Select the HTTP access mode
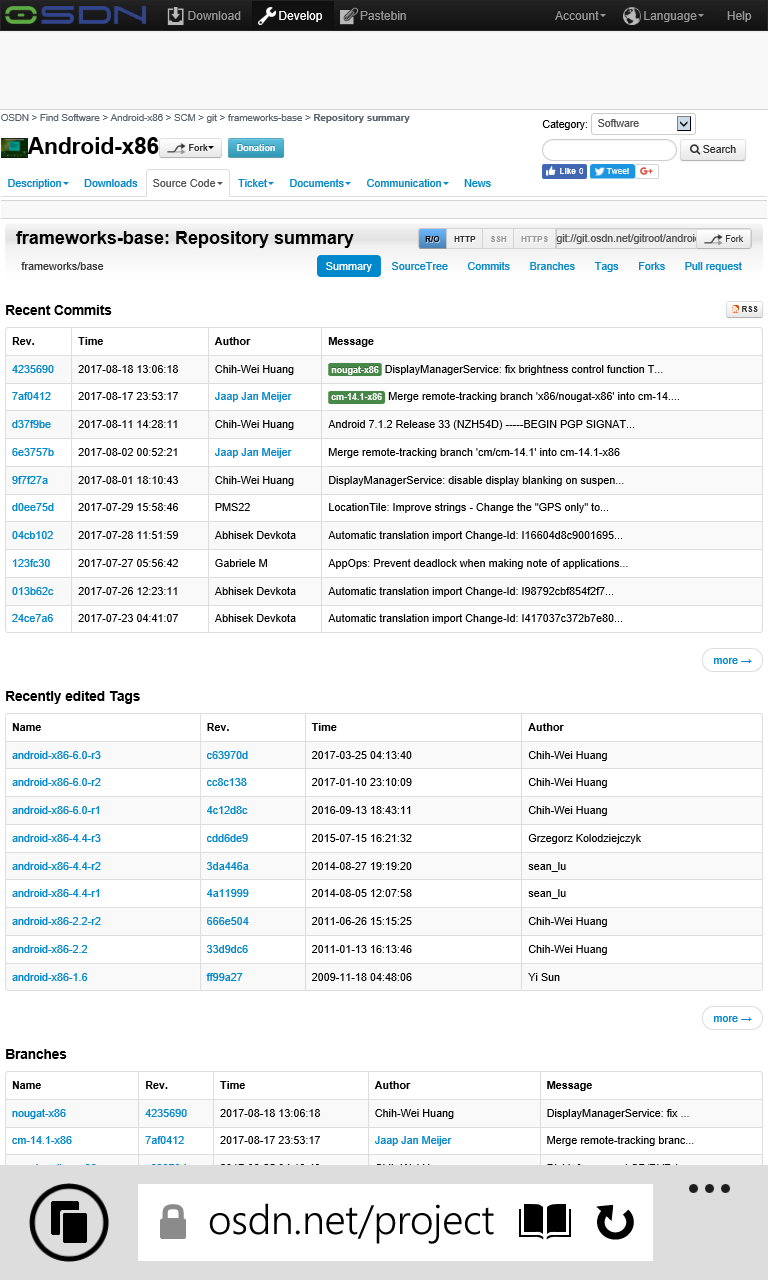This screenshot has width=768, height=1280. (x=465, y=239)
